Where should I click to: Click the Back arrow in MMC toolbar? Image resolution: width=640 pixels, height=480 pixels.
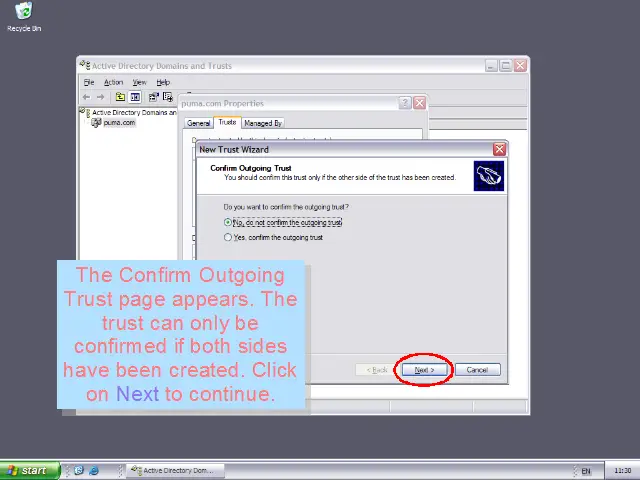coord(86,97)
